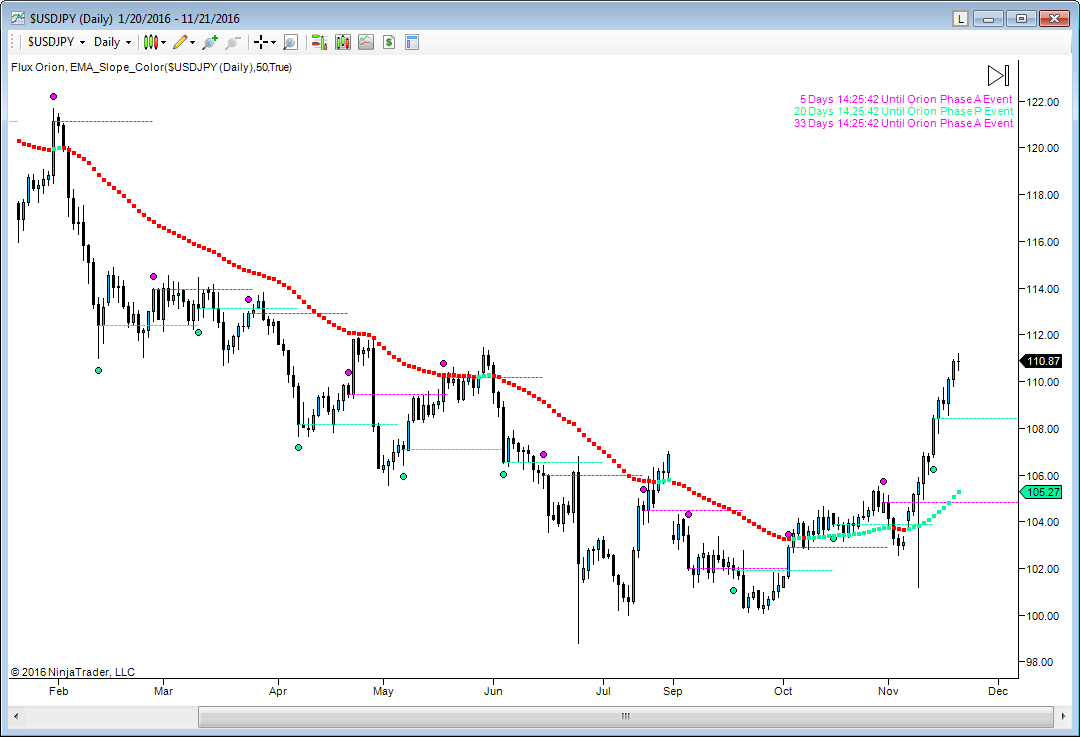Open the Indicators chart icon

[366, 42]
